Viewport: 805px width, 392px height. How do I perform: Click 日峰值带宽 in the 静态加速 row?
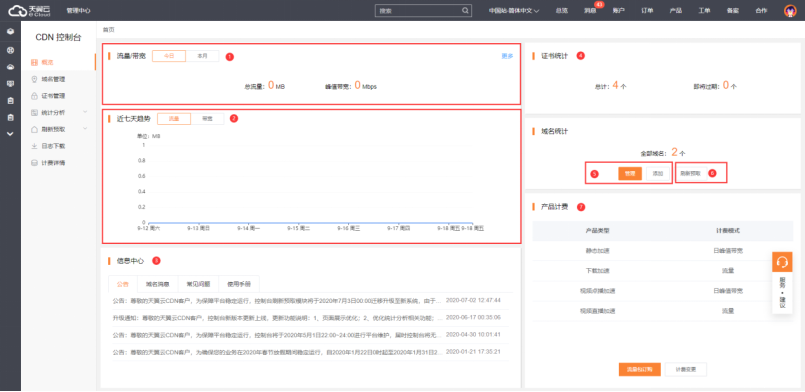click(728, 250)
